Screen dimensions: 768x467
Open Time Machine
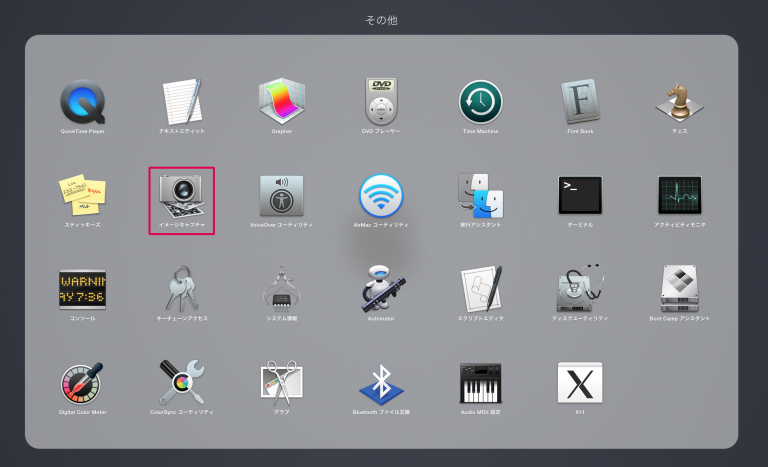point(480,102)
